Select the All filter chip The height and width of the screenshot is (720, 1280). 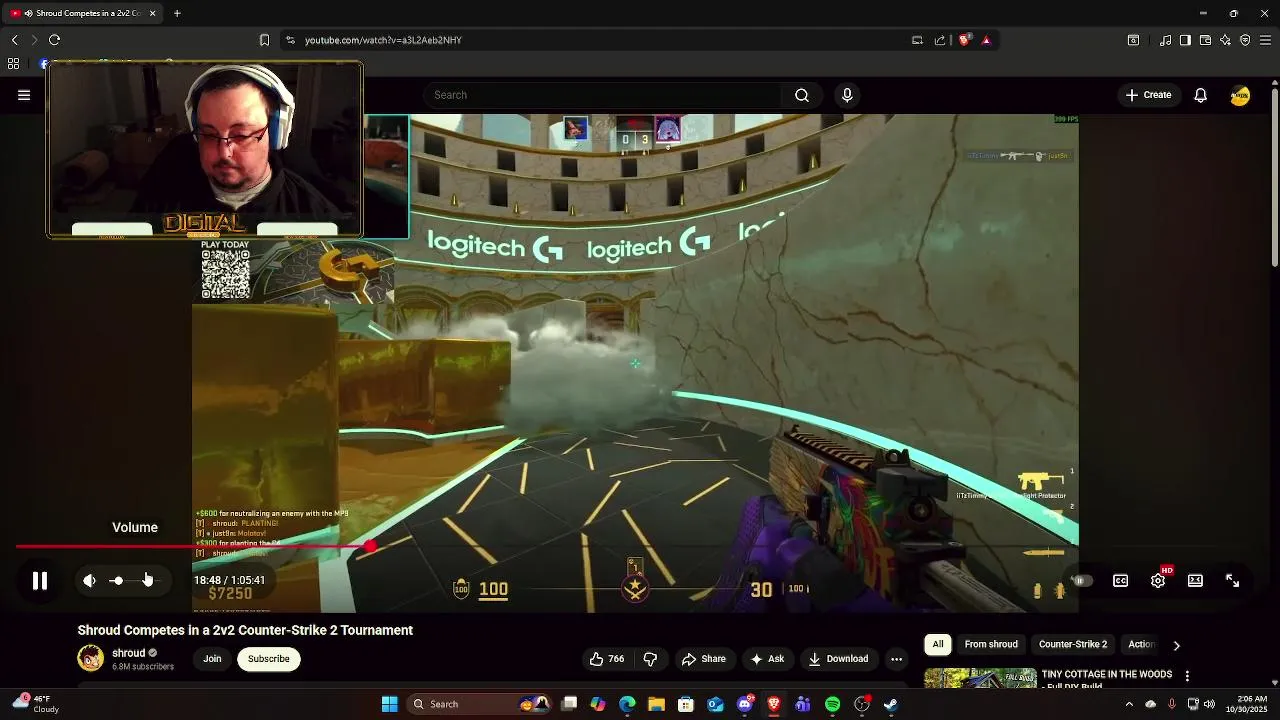click(x=938, y=645)
